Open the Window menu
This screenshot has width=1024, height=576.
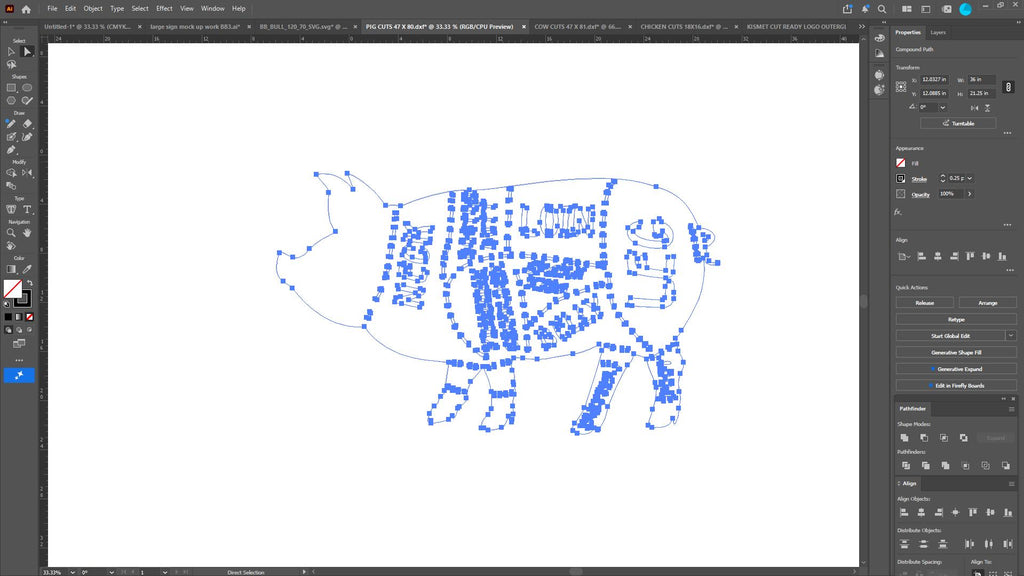[x=212, y=8]
